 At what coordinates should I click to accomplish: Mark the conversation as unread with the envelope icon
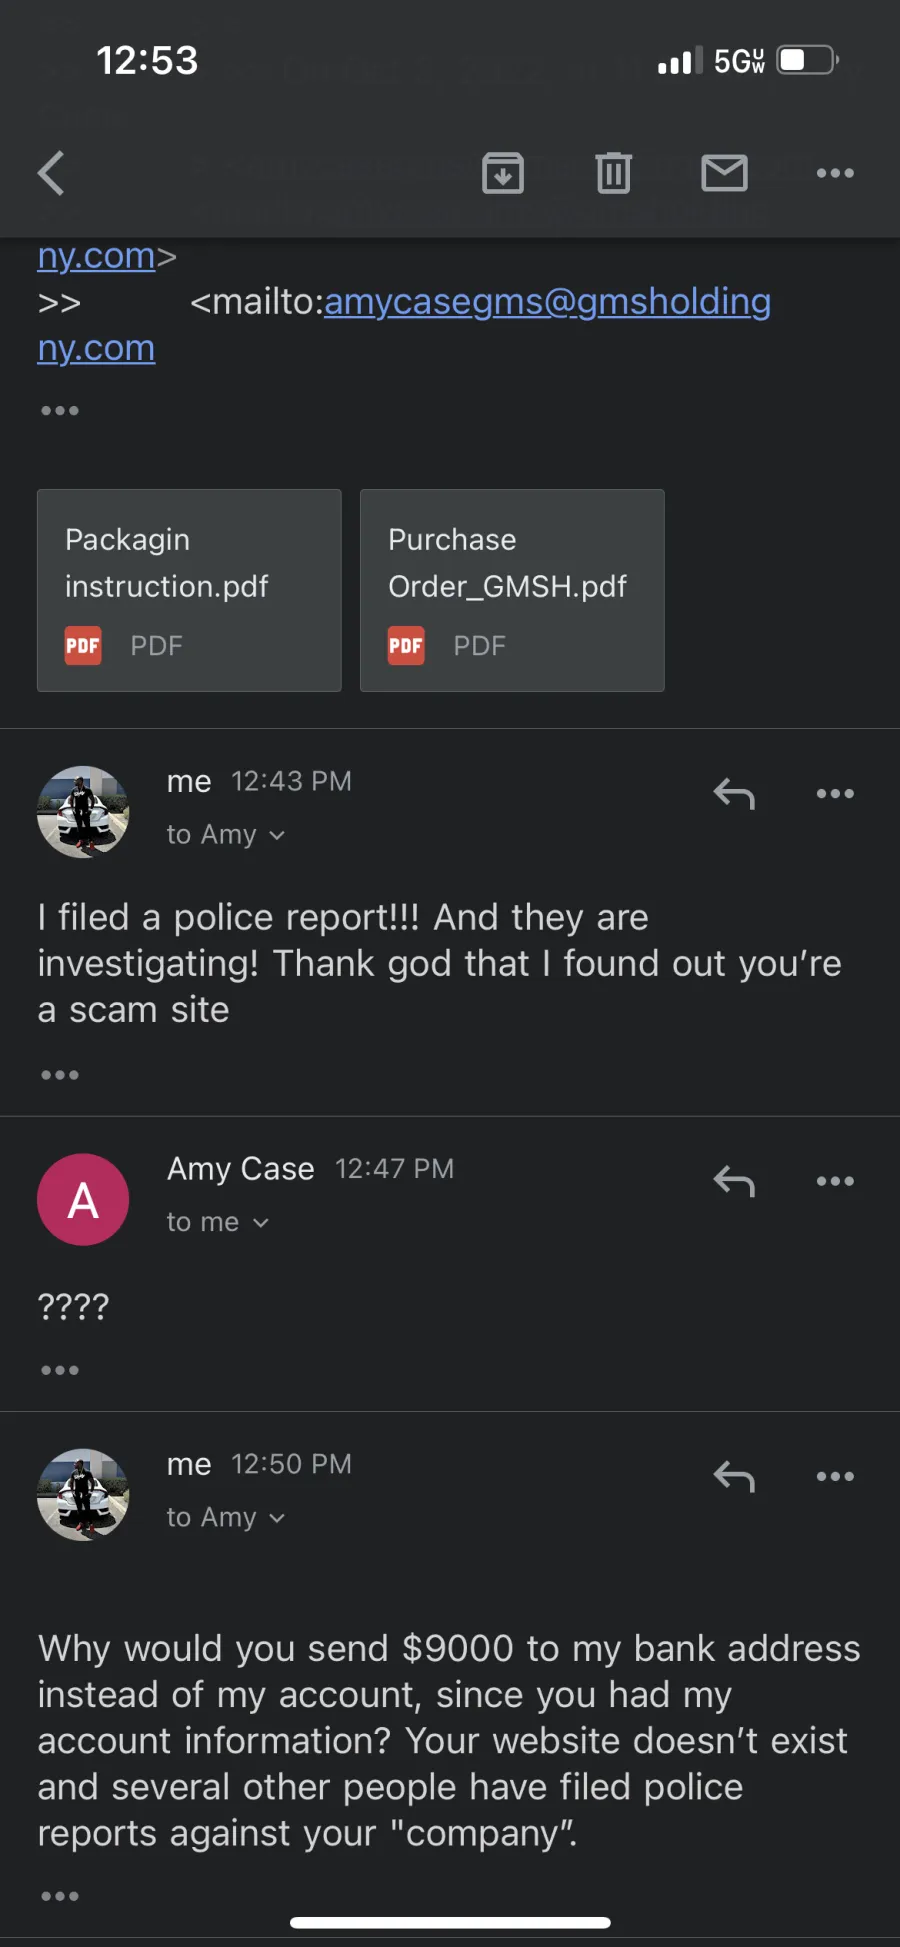724,173
